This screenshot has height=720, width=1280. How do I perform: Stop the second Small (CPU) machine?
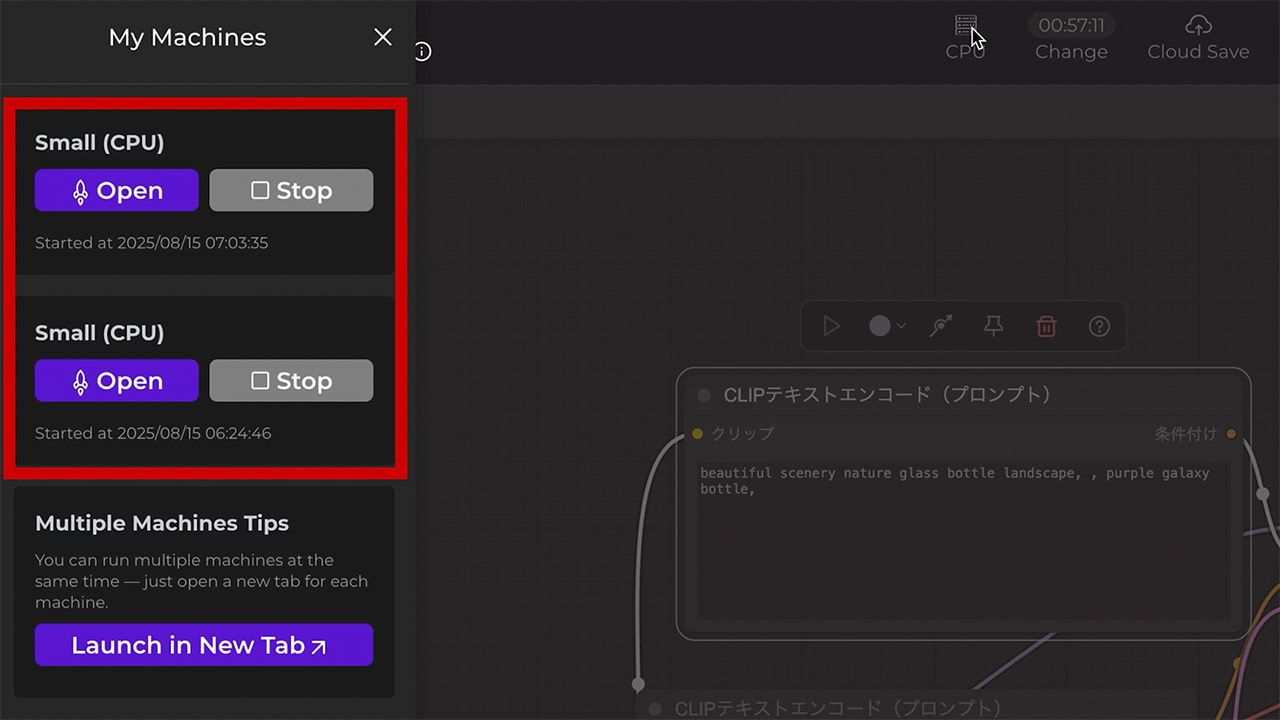(x=291, y=380)
